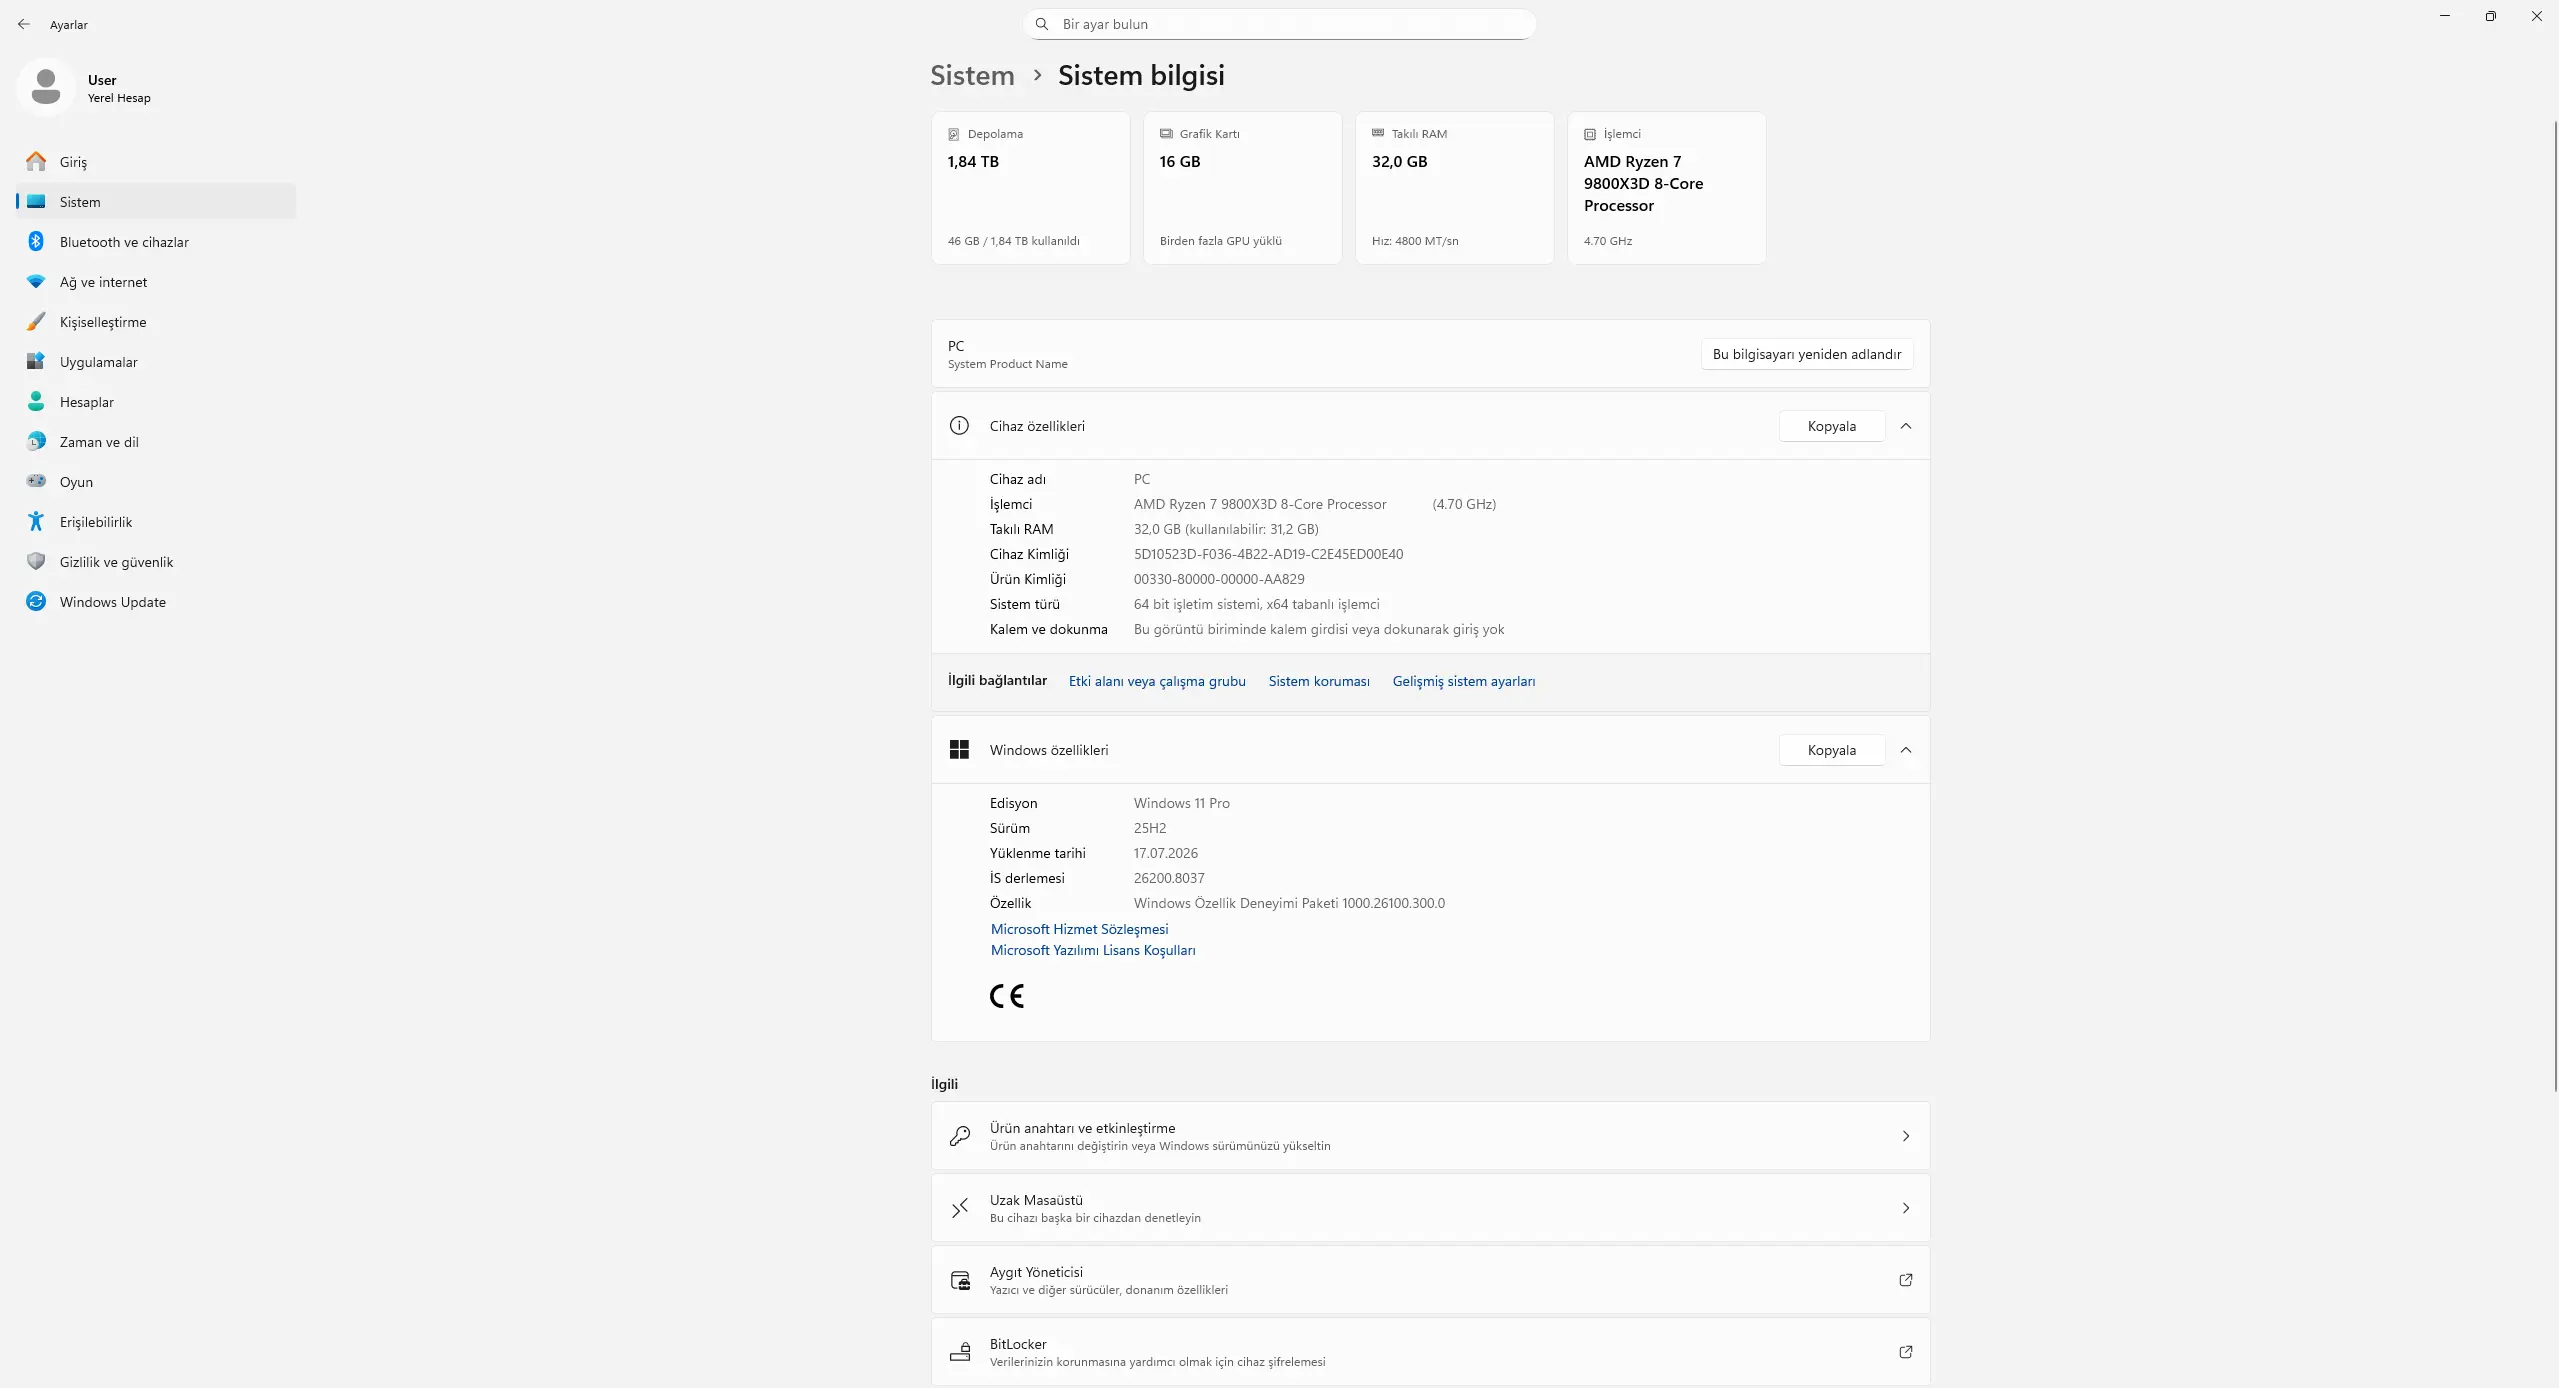This screenshot has height=1388, width=2559.
Task: Open Uzak Masaüstü settings
Action: [1430, 1208]
